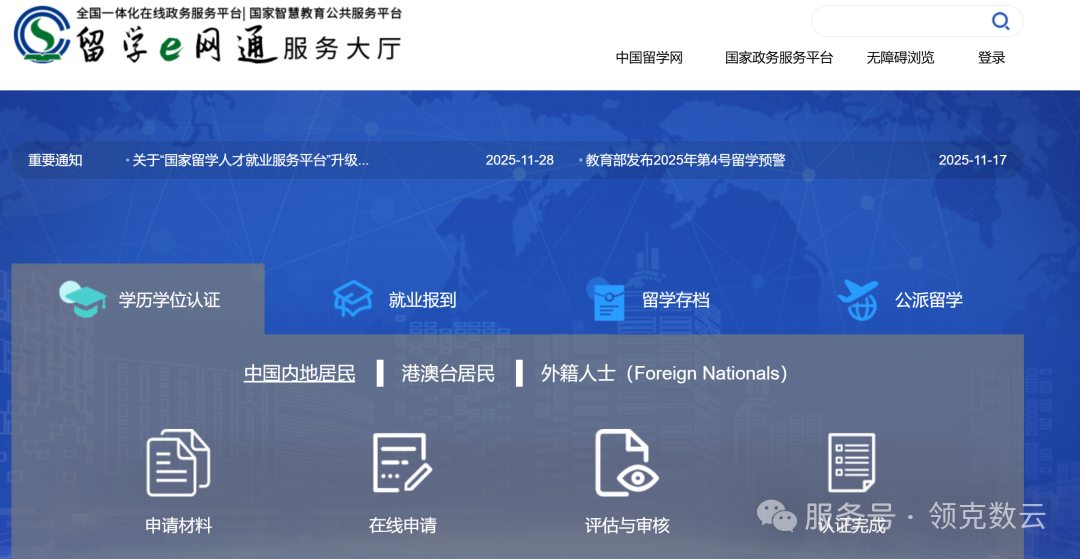Click the 全国一体化在线政务服务平台 header text
1080x559 pixels.
coord(160,13)
